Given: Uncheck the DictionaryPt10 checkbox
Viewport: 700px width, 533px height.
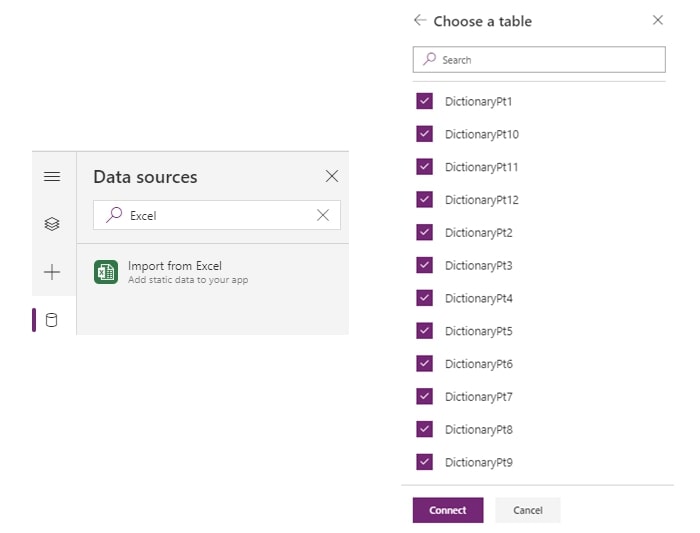Looking at the screenshot, I should [x=424, y=134].
